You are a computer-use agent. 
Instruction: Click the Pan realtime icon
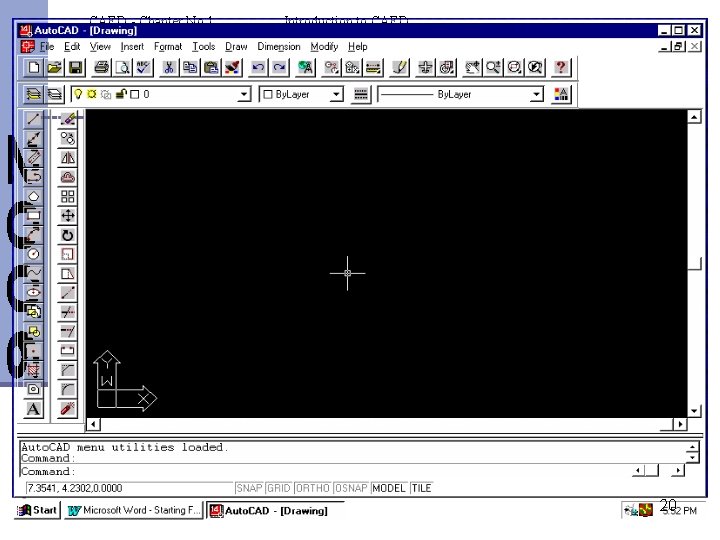click(472, 68)
